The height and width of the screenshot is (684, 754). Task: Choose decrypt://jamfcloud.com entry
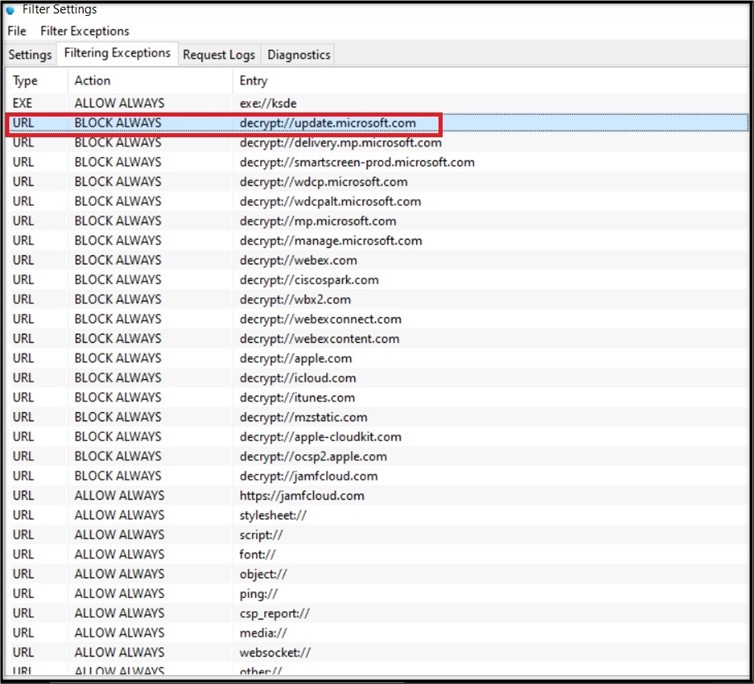[x=309, y=476]
